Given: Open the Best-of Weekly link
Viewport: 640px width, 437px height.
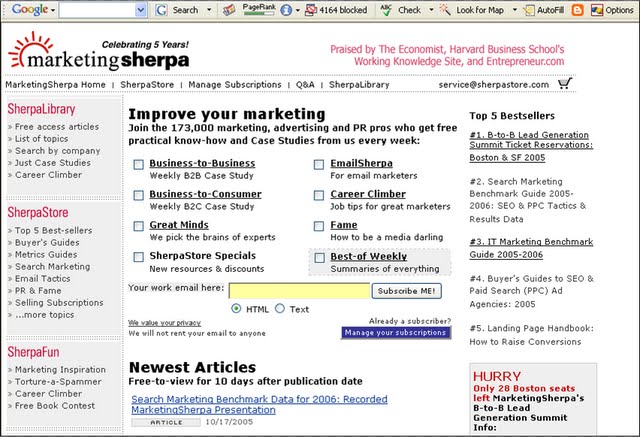Looking at the screenshot, I should pyautogui.click(x=369, y=256).
